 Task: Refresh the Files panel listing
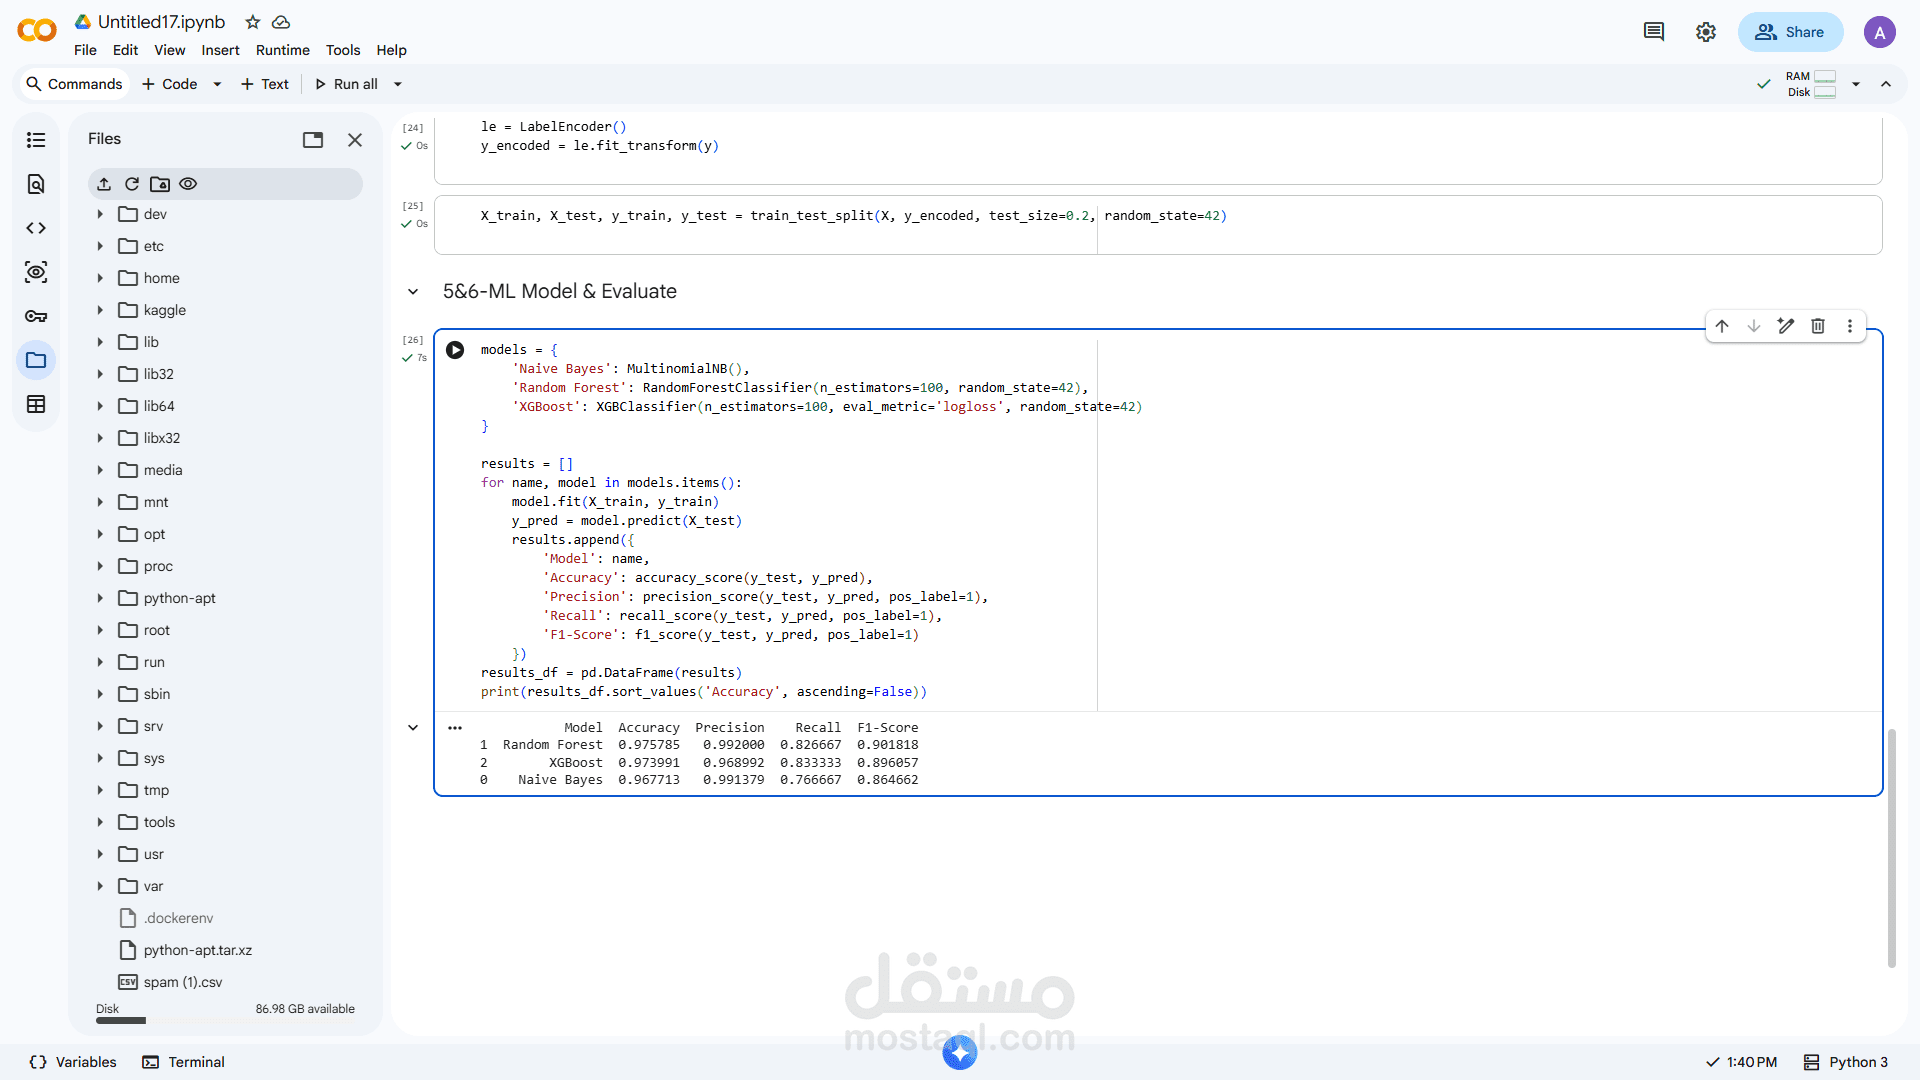coord(132,184)
